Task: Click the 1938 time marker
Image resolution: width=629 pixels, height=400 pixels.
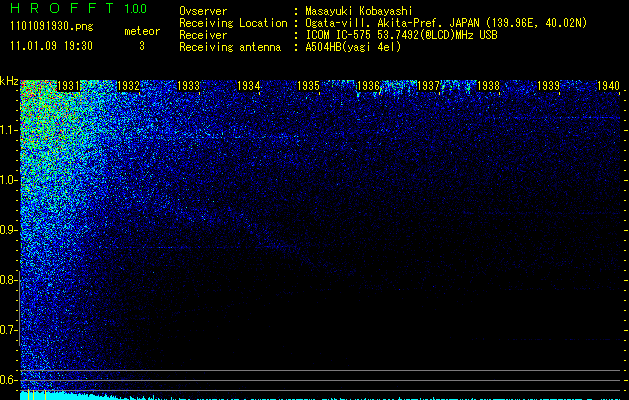Action: pos(489,86)
